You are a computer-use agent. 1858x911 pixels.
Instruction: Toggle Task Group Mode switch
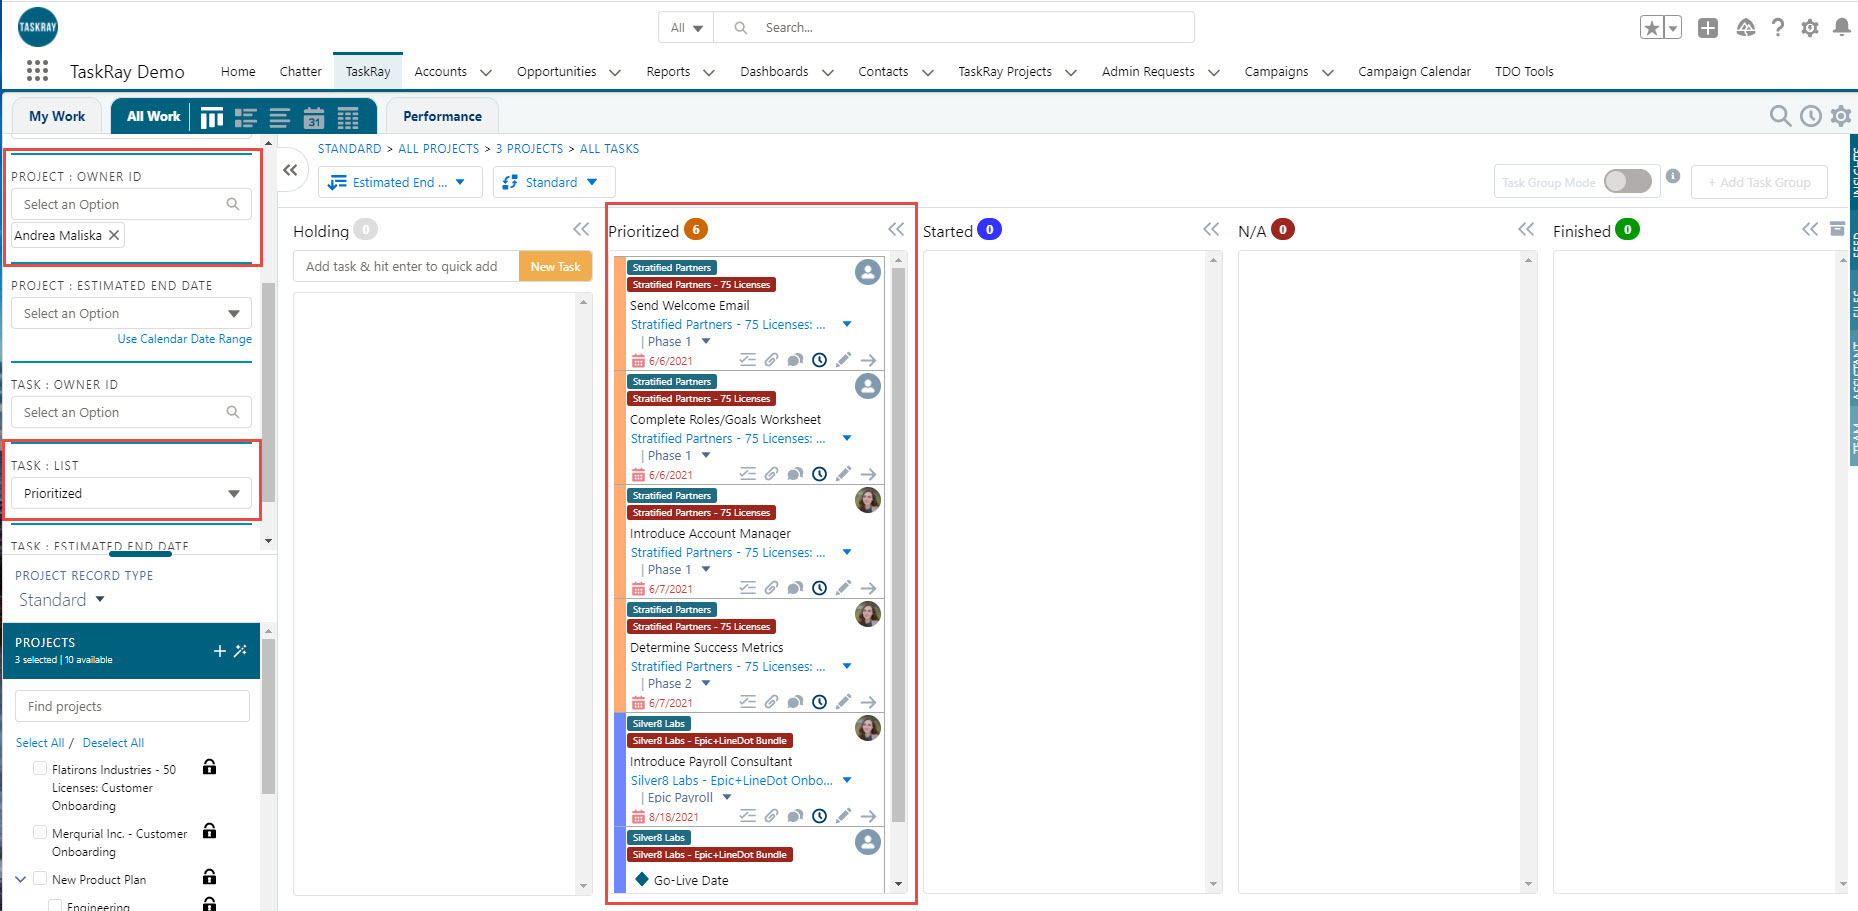[1627, 181]
